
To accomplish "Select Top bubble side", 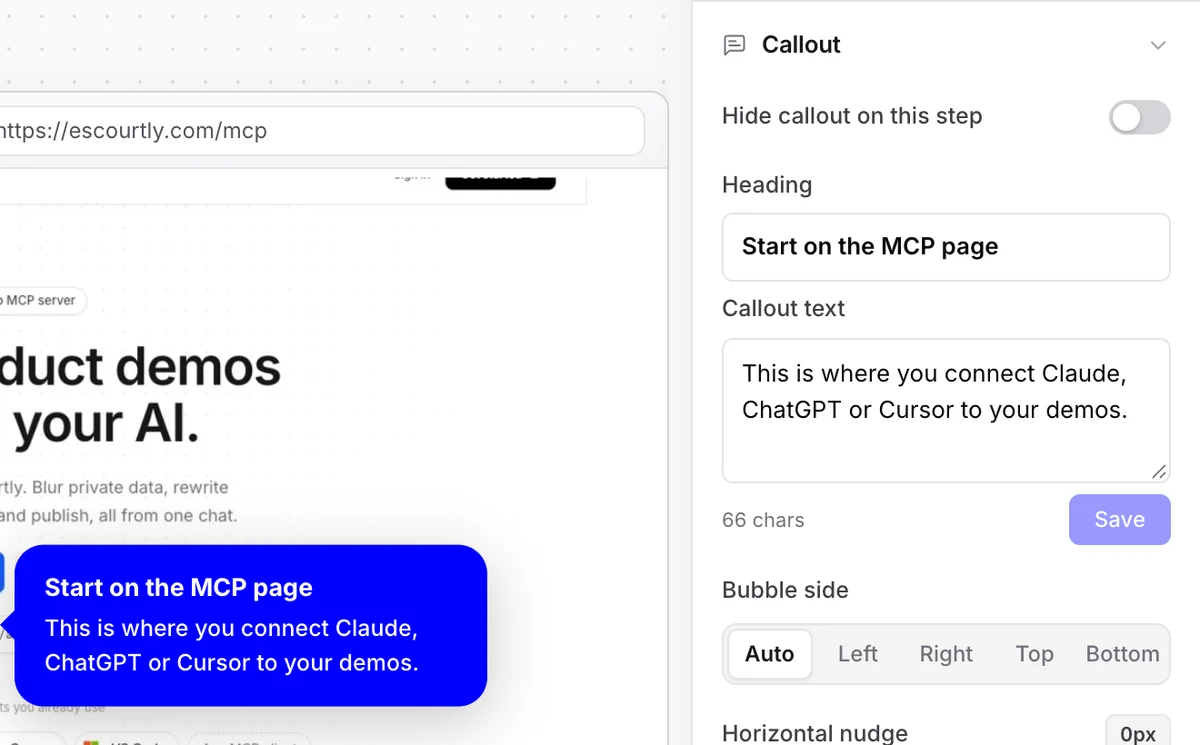I will (1034, 654).
